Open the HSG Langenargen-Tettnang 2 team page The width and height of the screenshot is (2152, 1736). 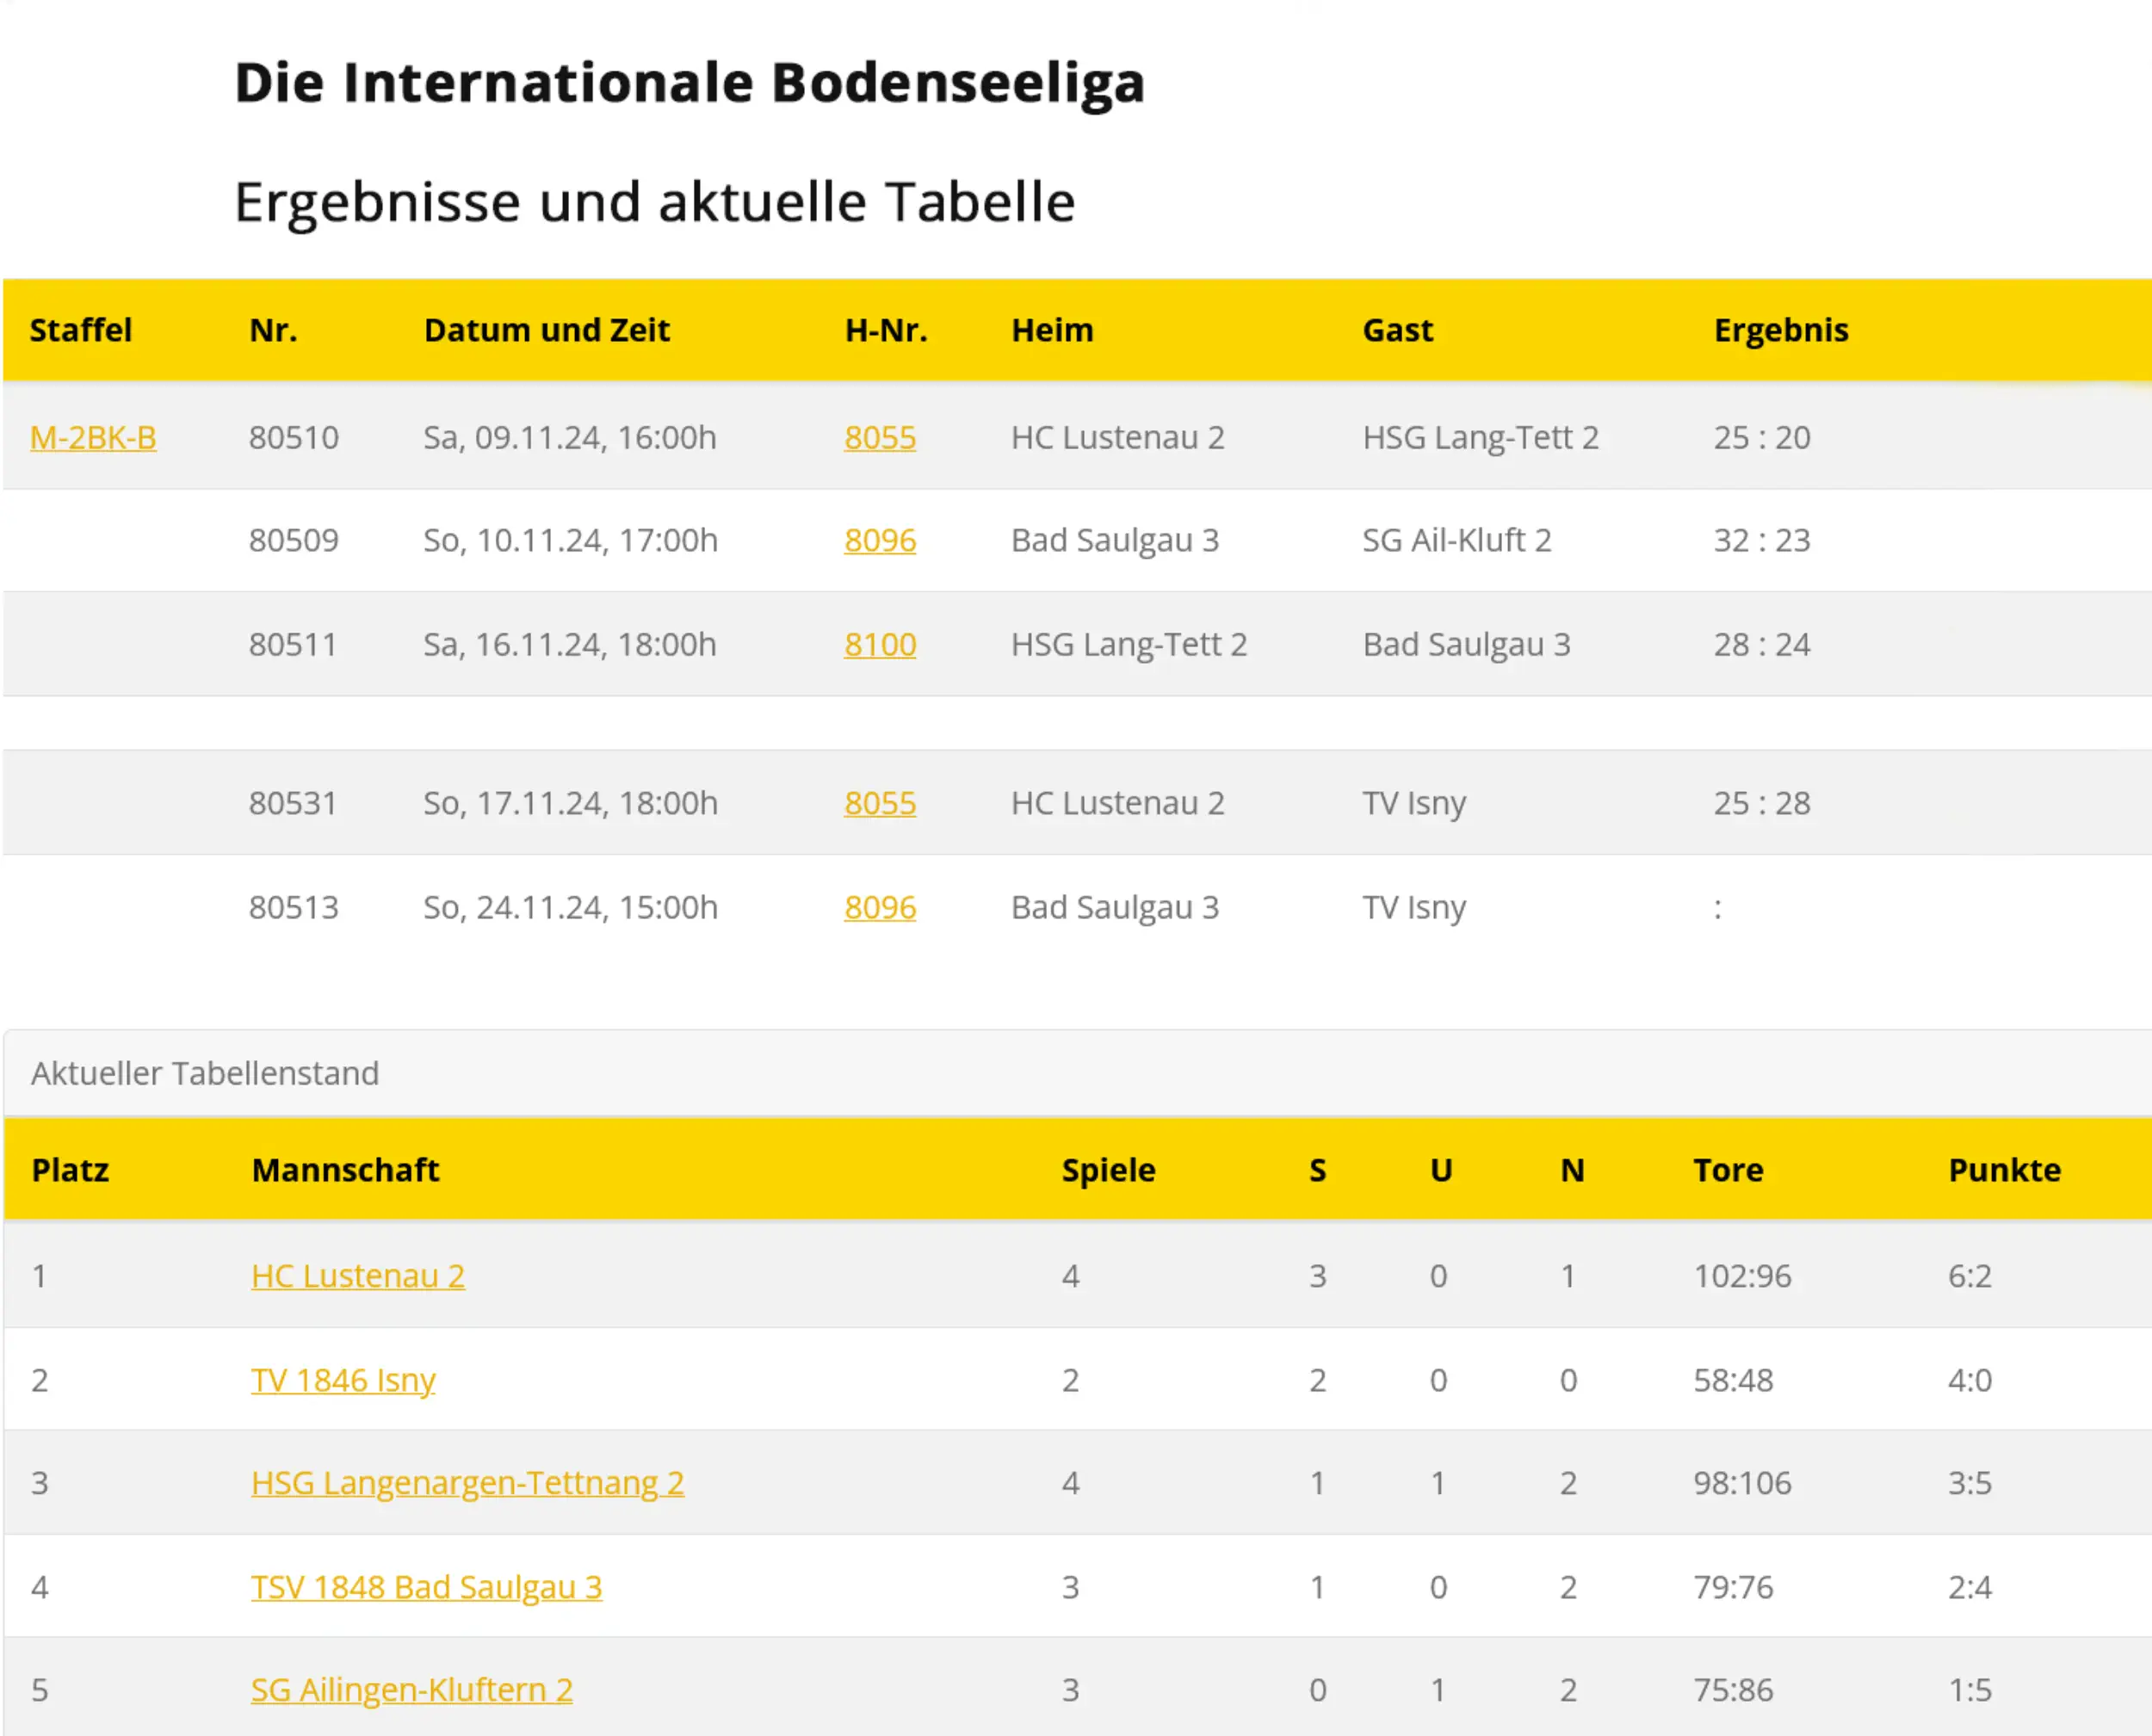click(x=467, y=1482)
